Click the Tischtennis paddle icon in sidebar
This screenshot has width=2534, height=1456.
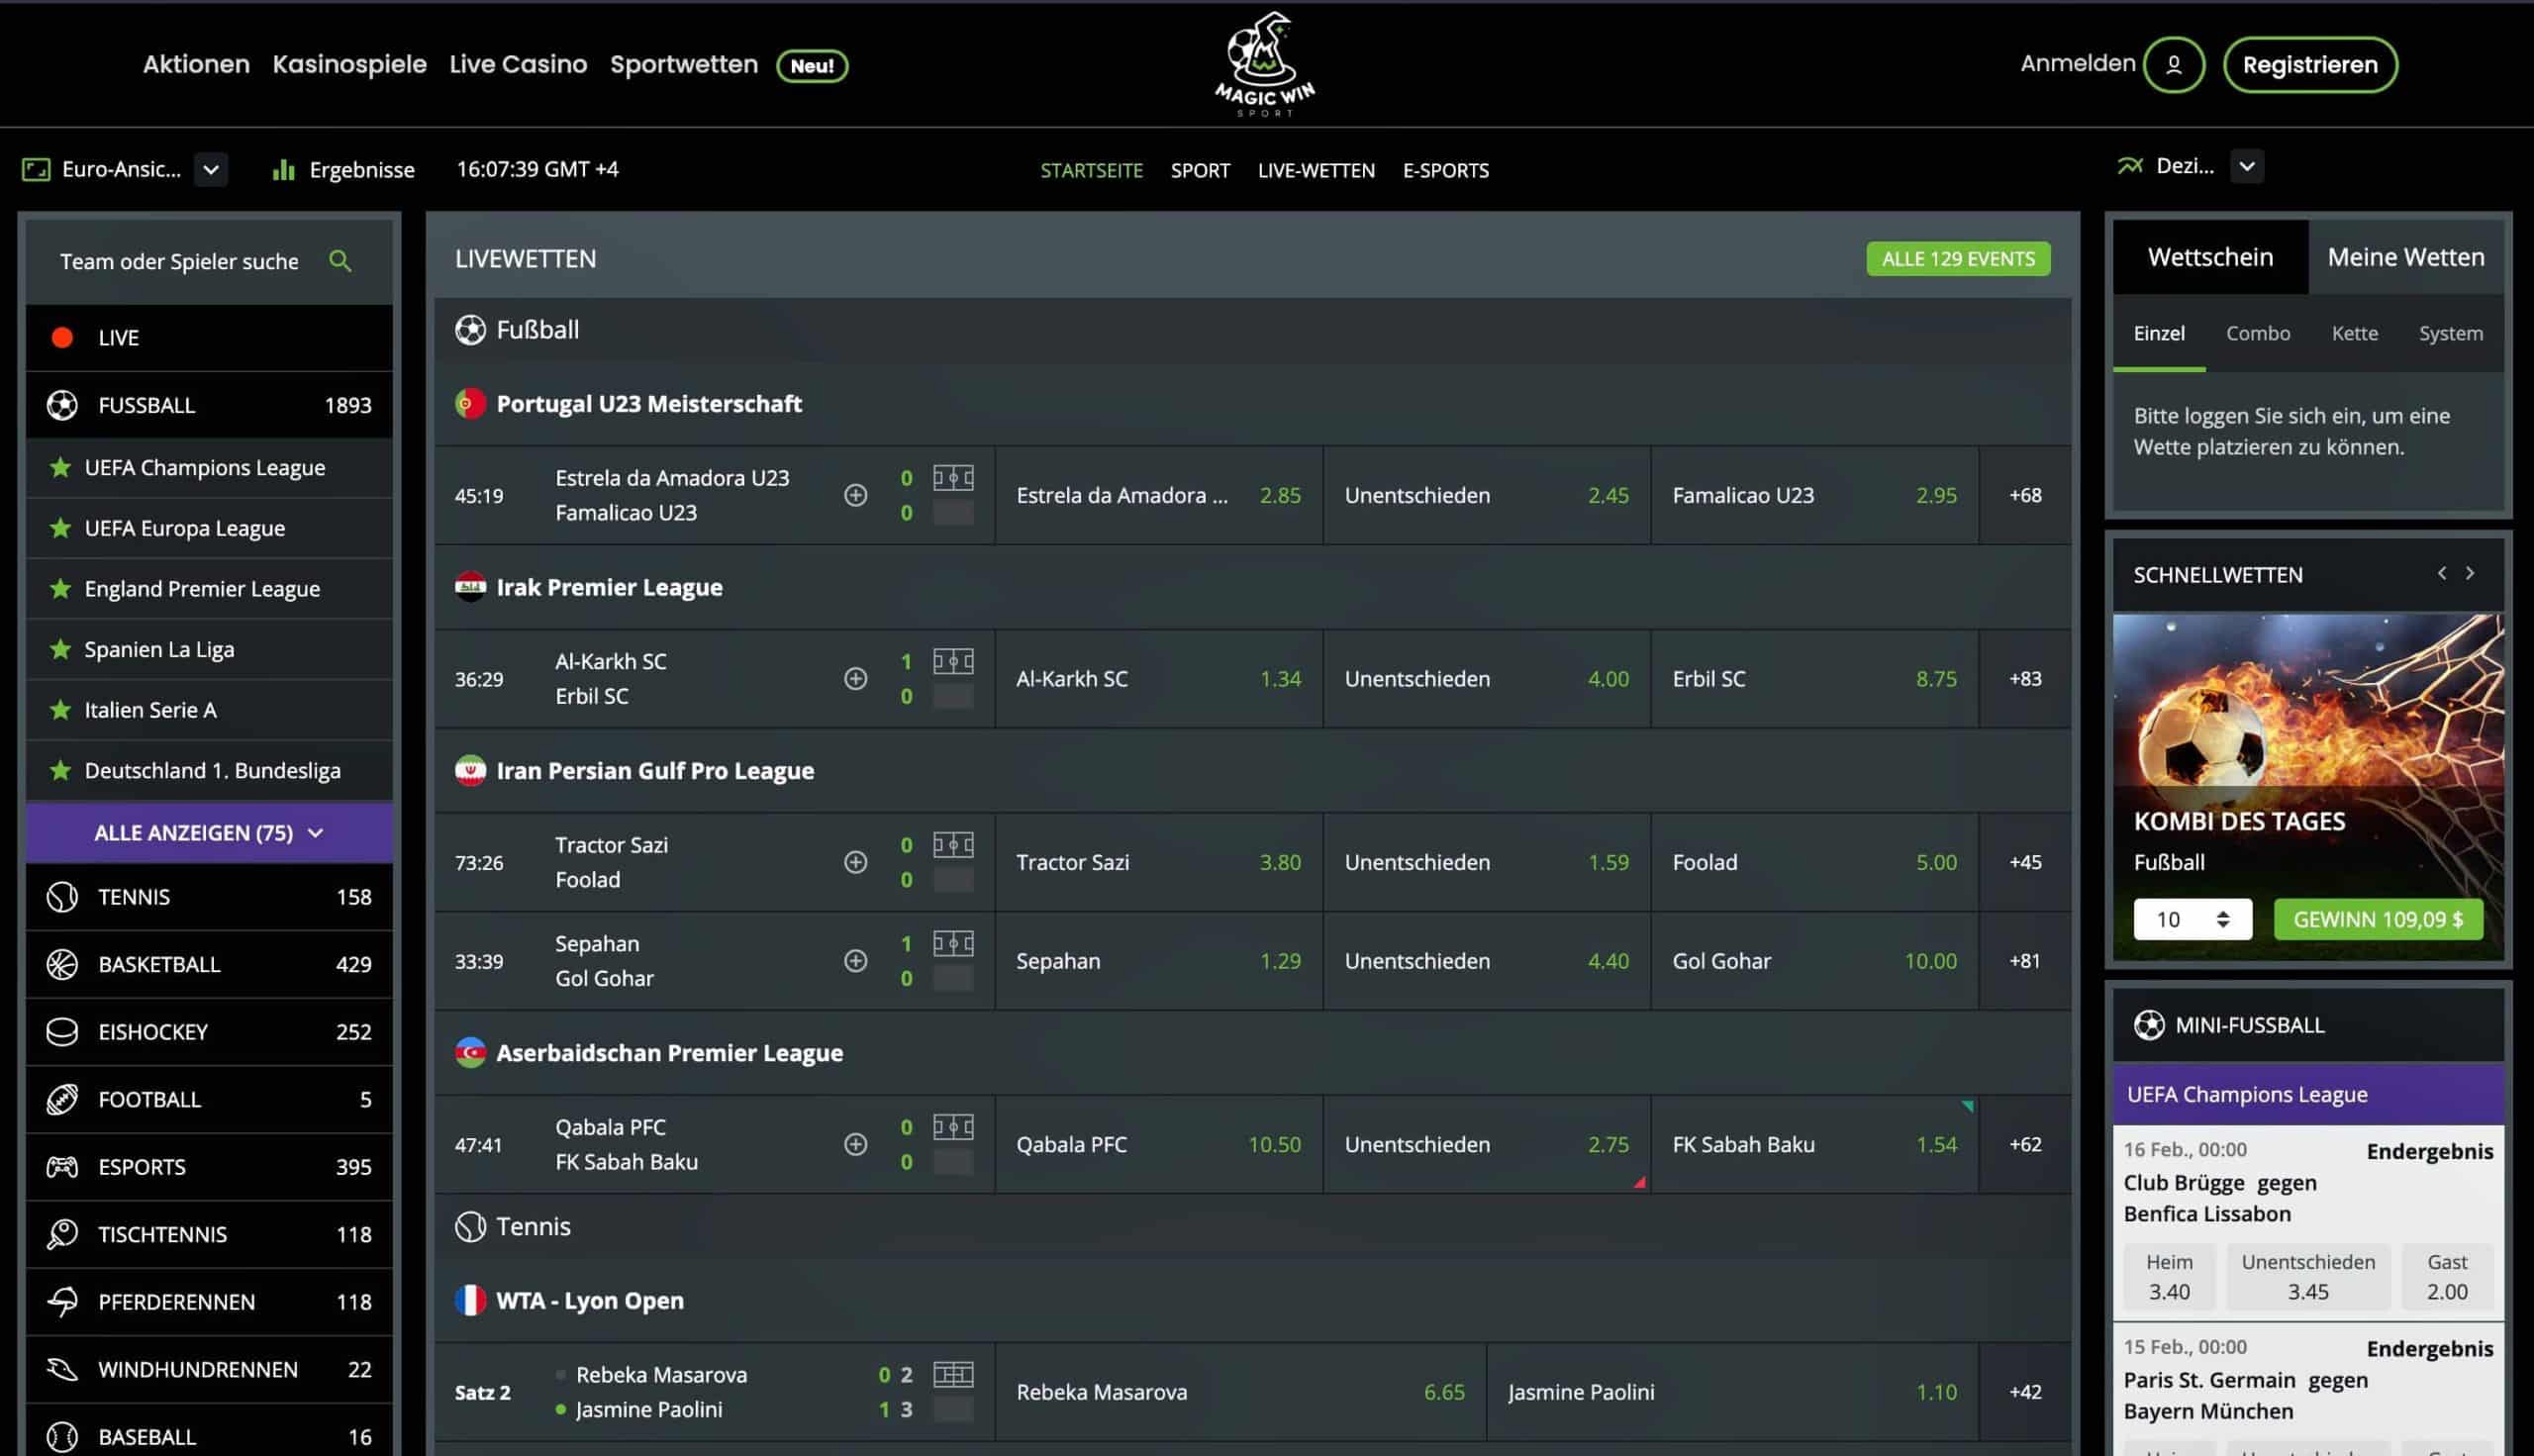62,1234
